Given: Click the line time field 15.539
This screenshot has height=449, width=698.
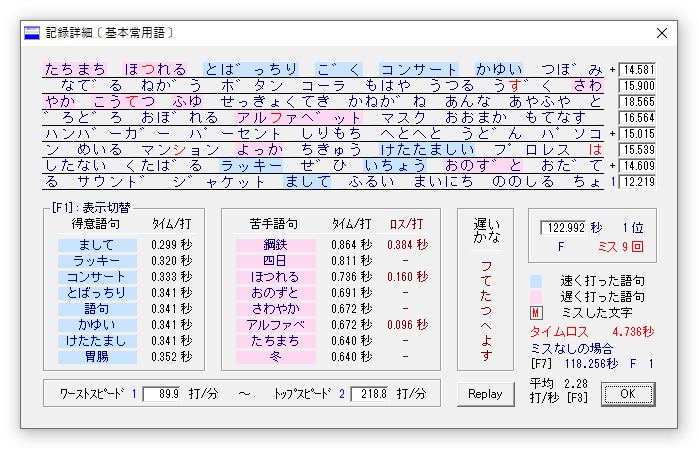Looking at the screenshot, I should pyautogui.click(x=637, y=150).
